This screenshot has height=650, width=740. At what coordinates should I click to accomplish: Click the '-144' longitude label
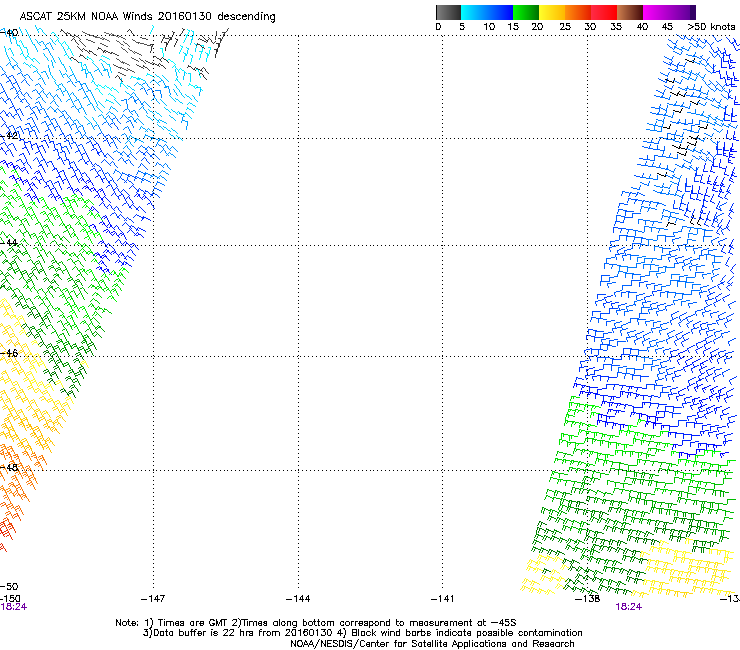298,599
